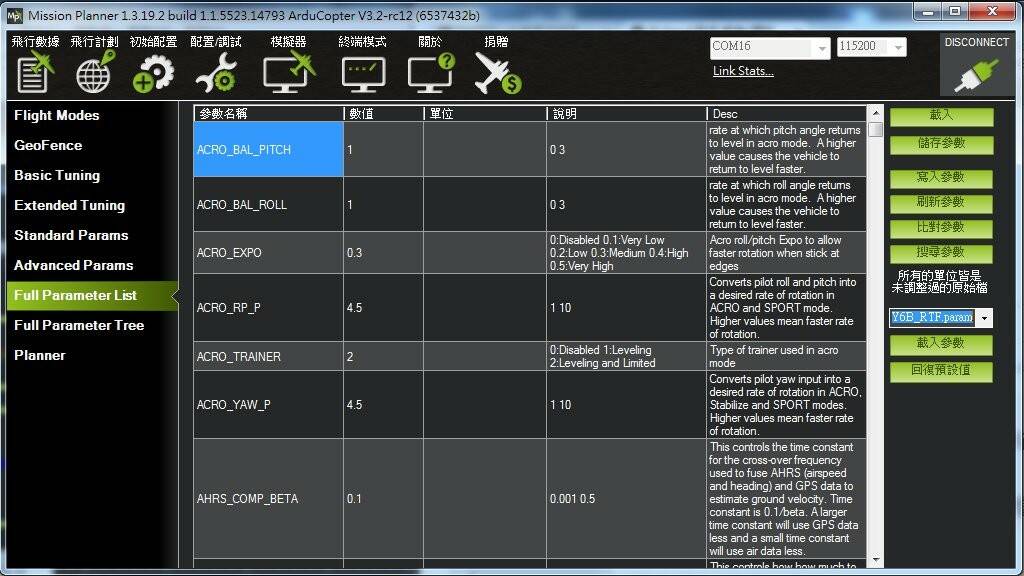Click the 寫入參數 write params button
The width and height of the screenshot is (1024, 576).
click(941, 178)
